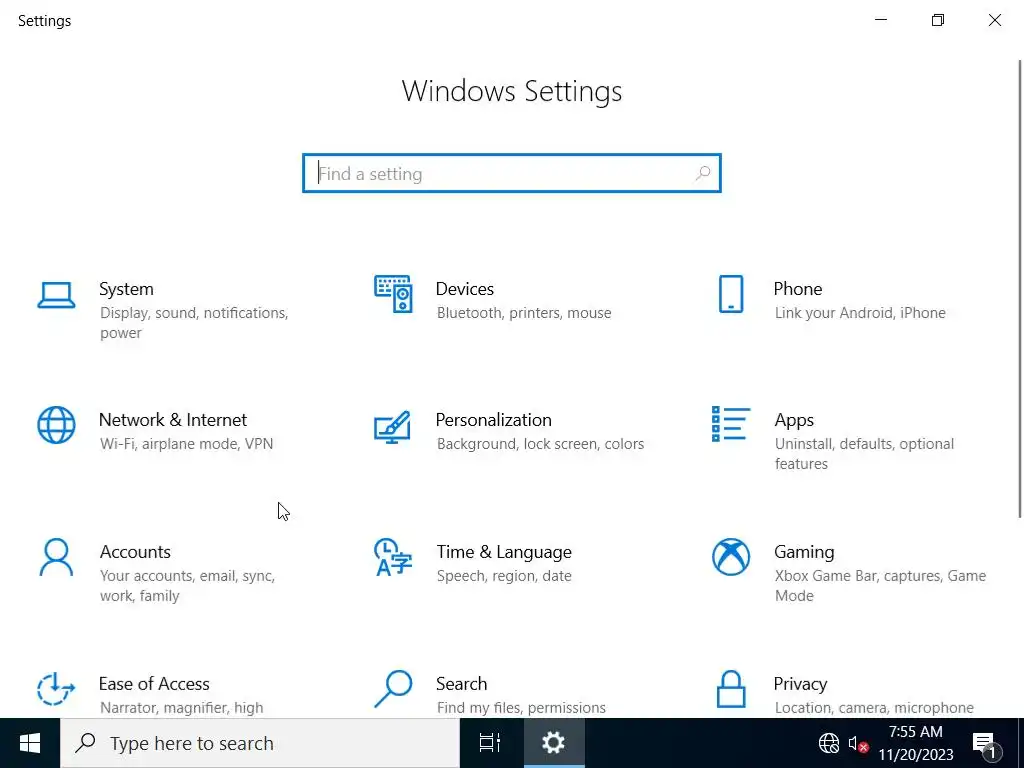Click 'Uninstall, defaults, optional features' description
The image size is (1024, 768).
[x=865, y=454]
